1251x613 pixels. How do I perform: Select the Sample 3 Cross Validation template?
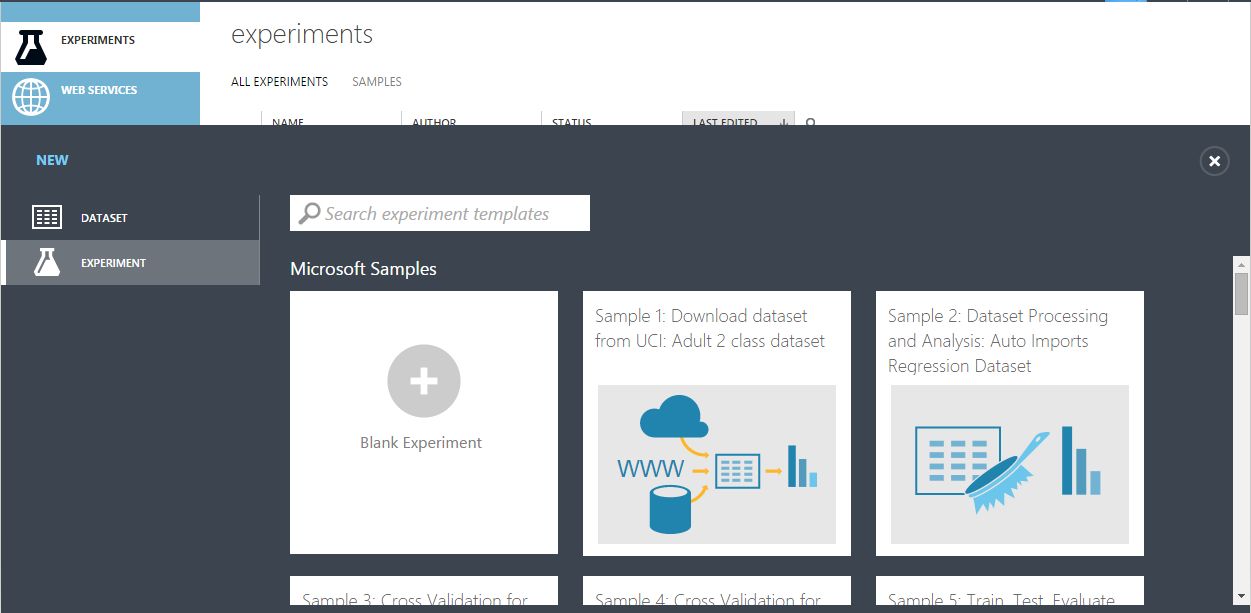tap(423, 595)
